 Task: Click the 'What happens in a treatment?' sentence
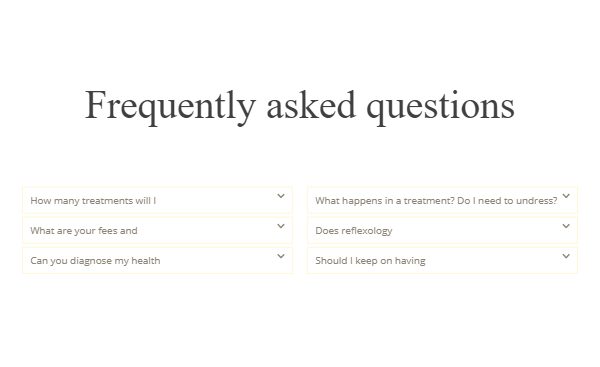tap(385, 201)
